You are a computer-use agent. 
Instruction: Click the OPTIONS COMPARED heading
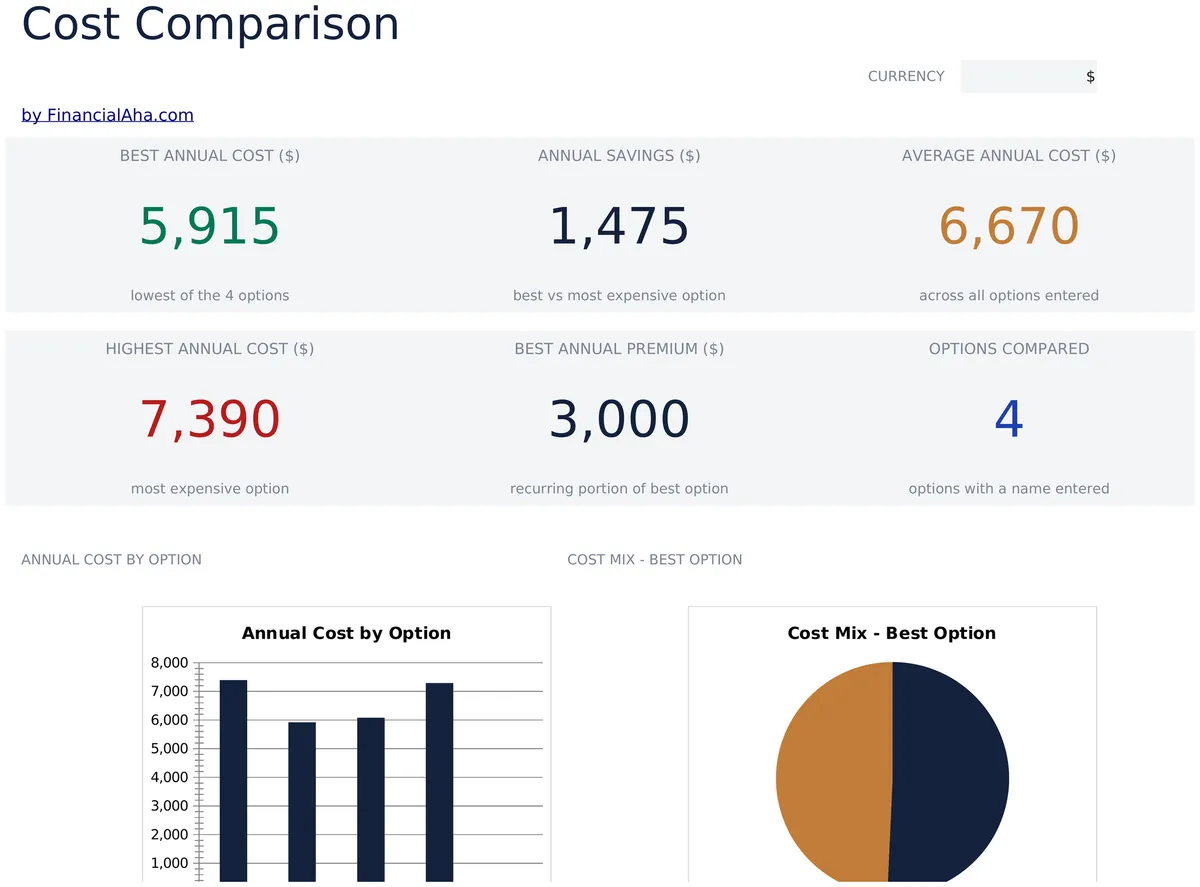[x=1009, y=349]
